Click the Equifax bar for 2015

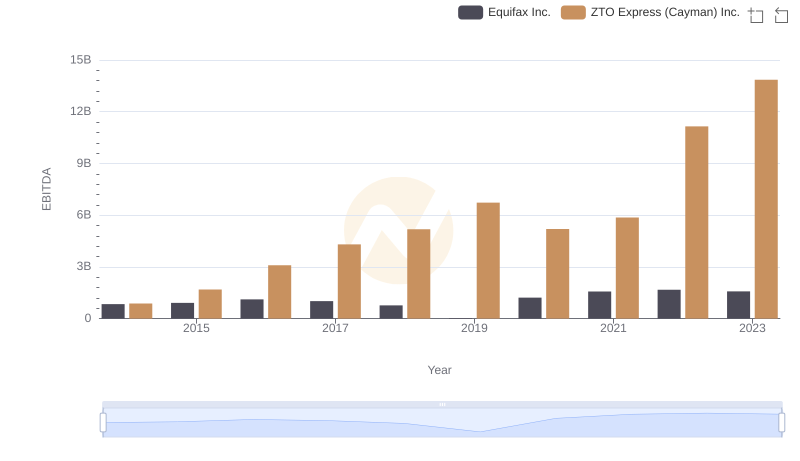[183, 311]
